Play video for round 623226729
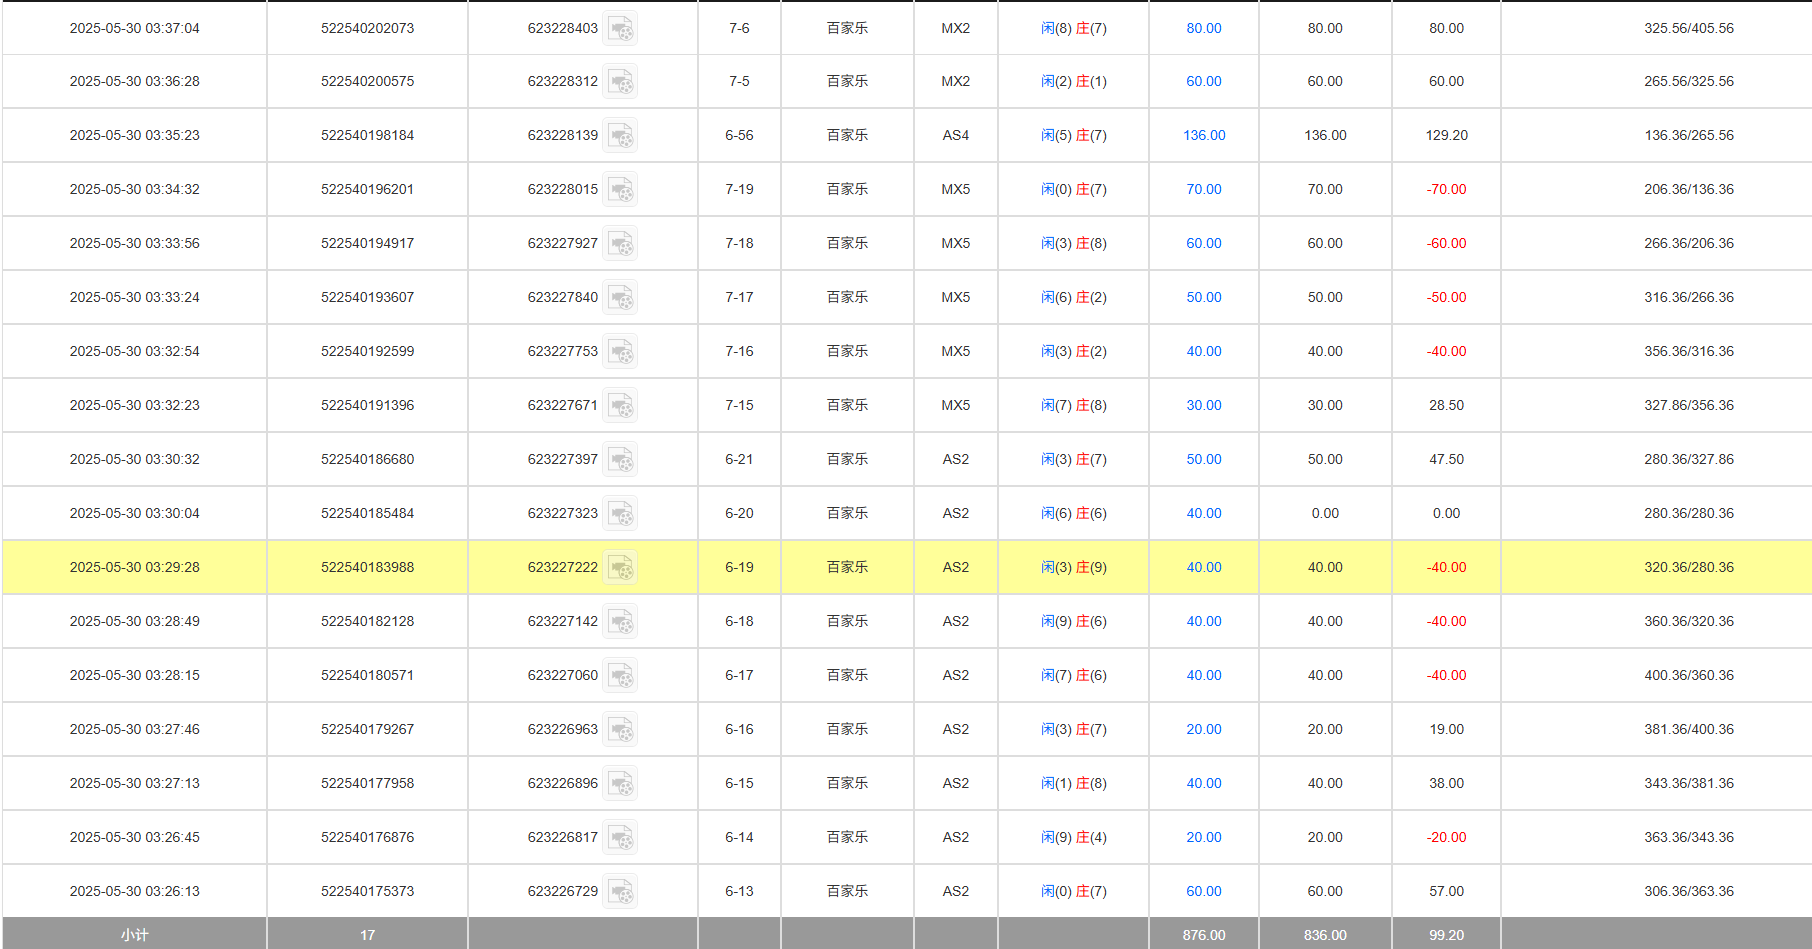1812x949 pixels. click(620, 892)
